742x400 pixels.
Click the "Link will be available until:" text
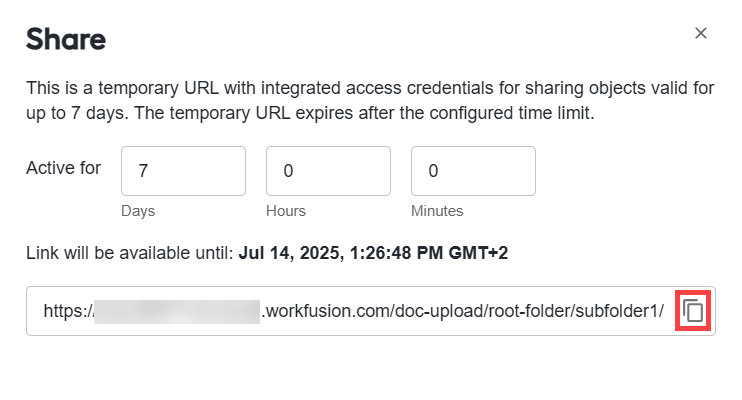pyautogui.click(x=130, y=253)
